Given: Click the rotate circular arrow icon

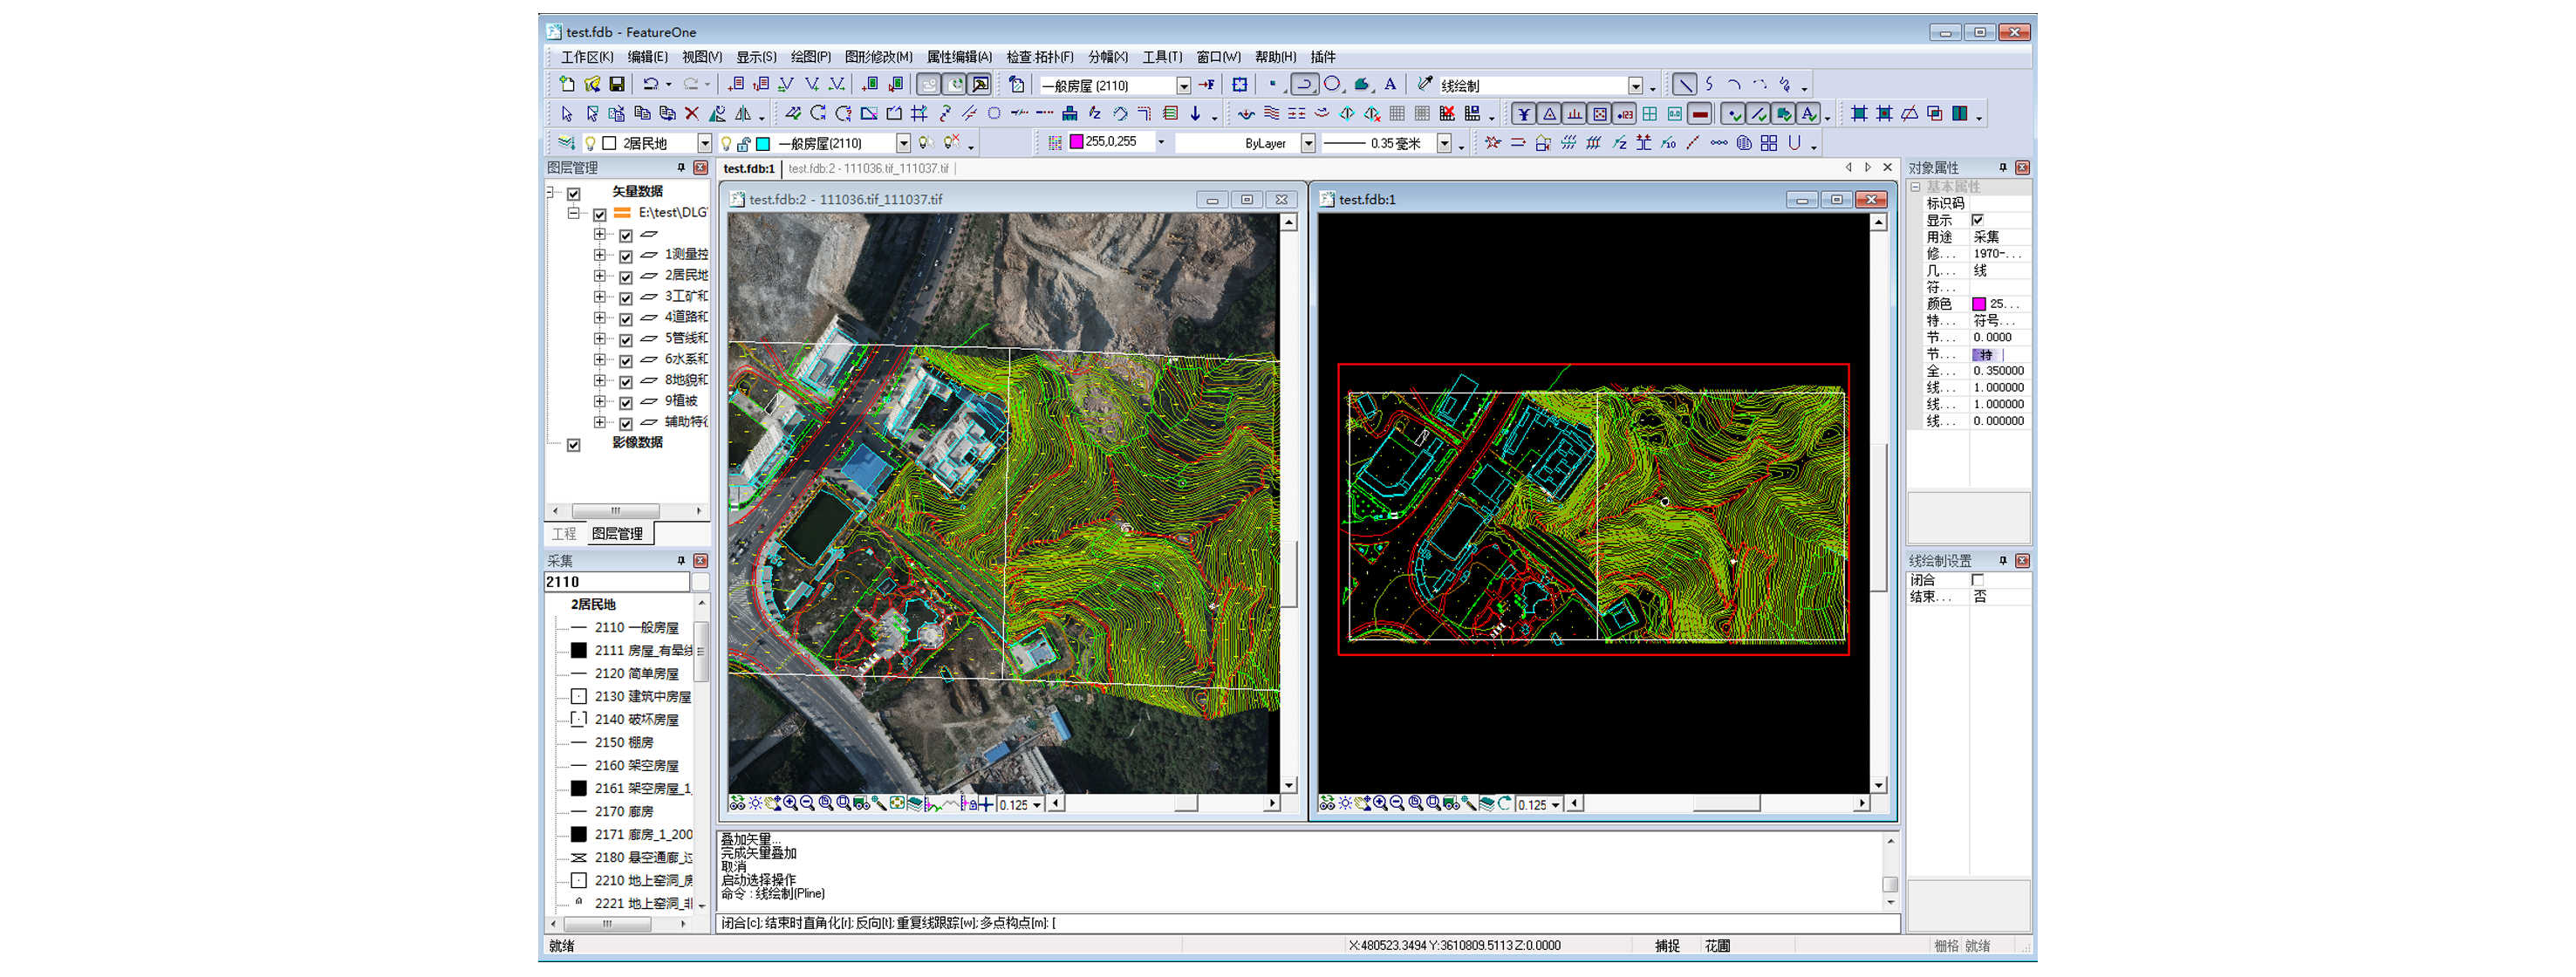Looking at the screenshot, I should (x=818, y=114).
